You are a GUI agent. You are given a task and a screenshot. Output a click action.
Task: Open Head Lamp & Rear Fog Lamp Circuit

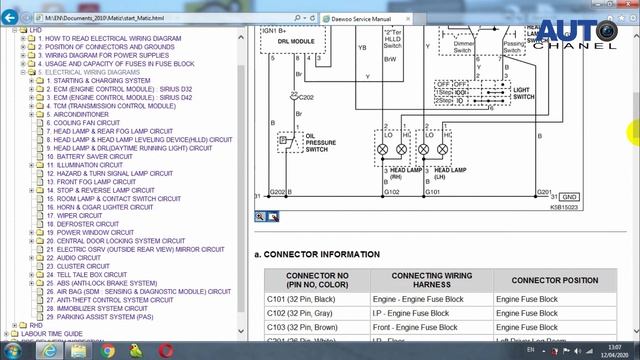(x=109, y=131)
